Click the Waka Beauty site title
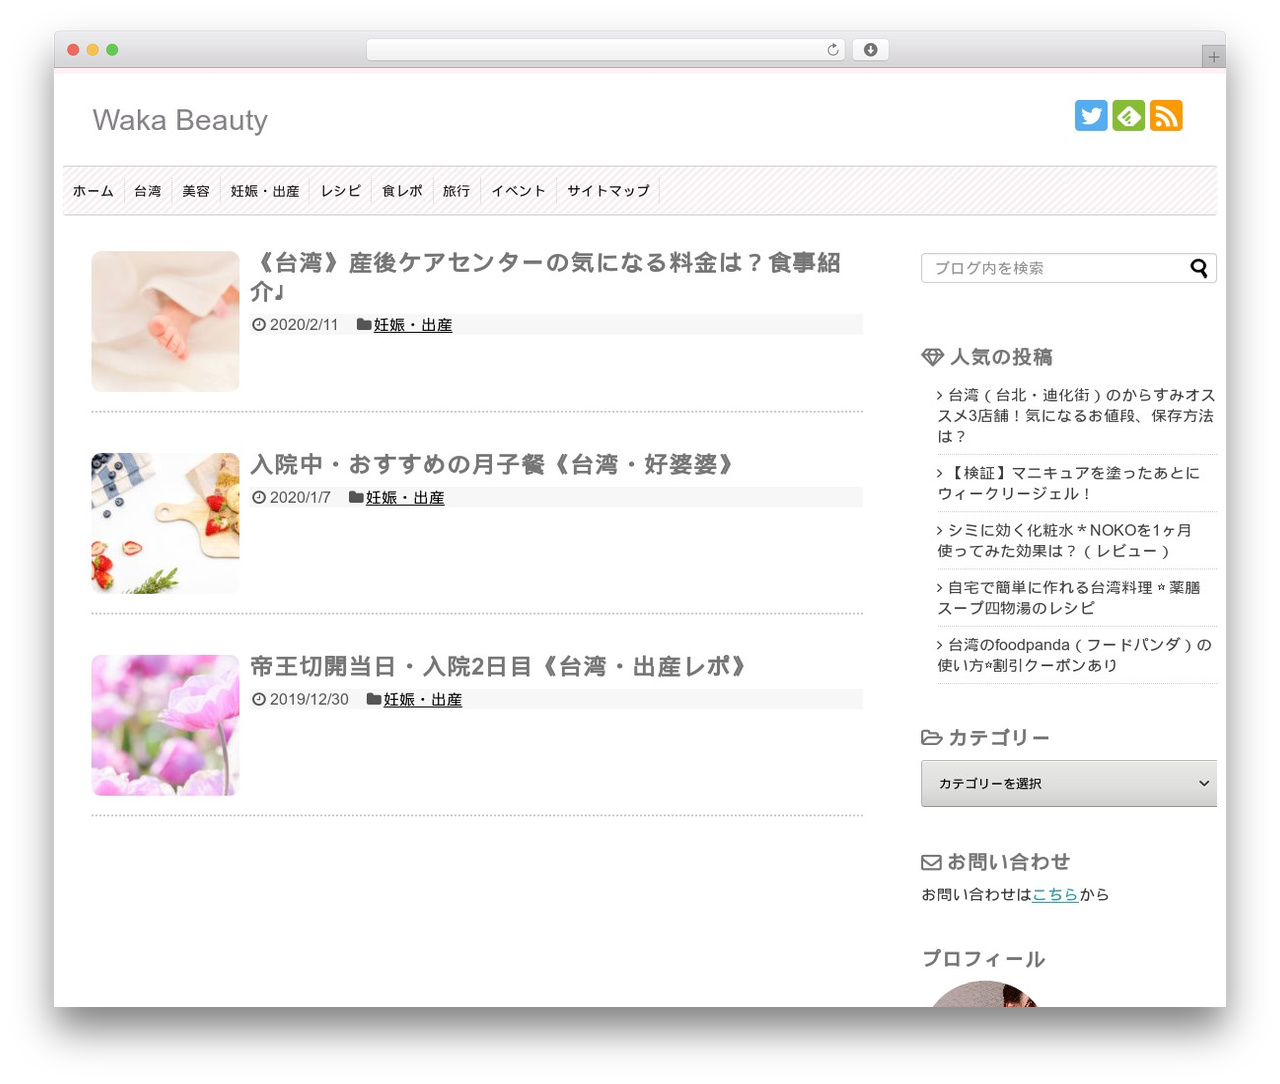The width and height of the screenshot is (1280, 1084). pyautogui.click(x=180, y=120)
